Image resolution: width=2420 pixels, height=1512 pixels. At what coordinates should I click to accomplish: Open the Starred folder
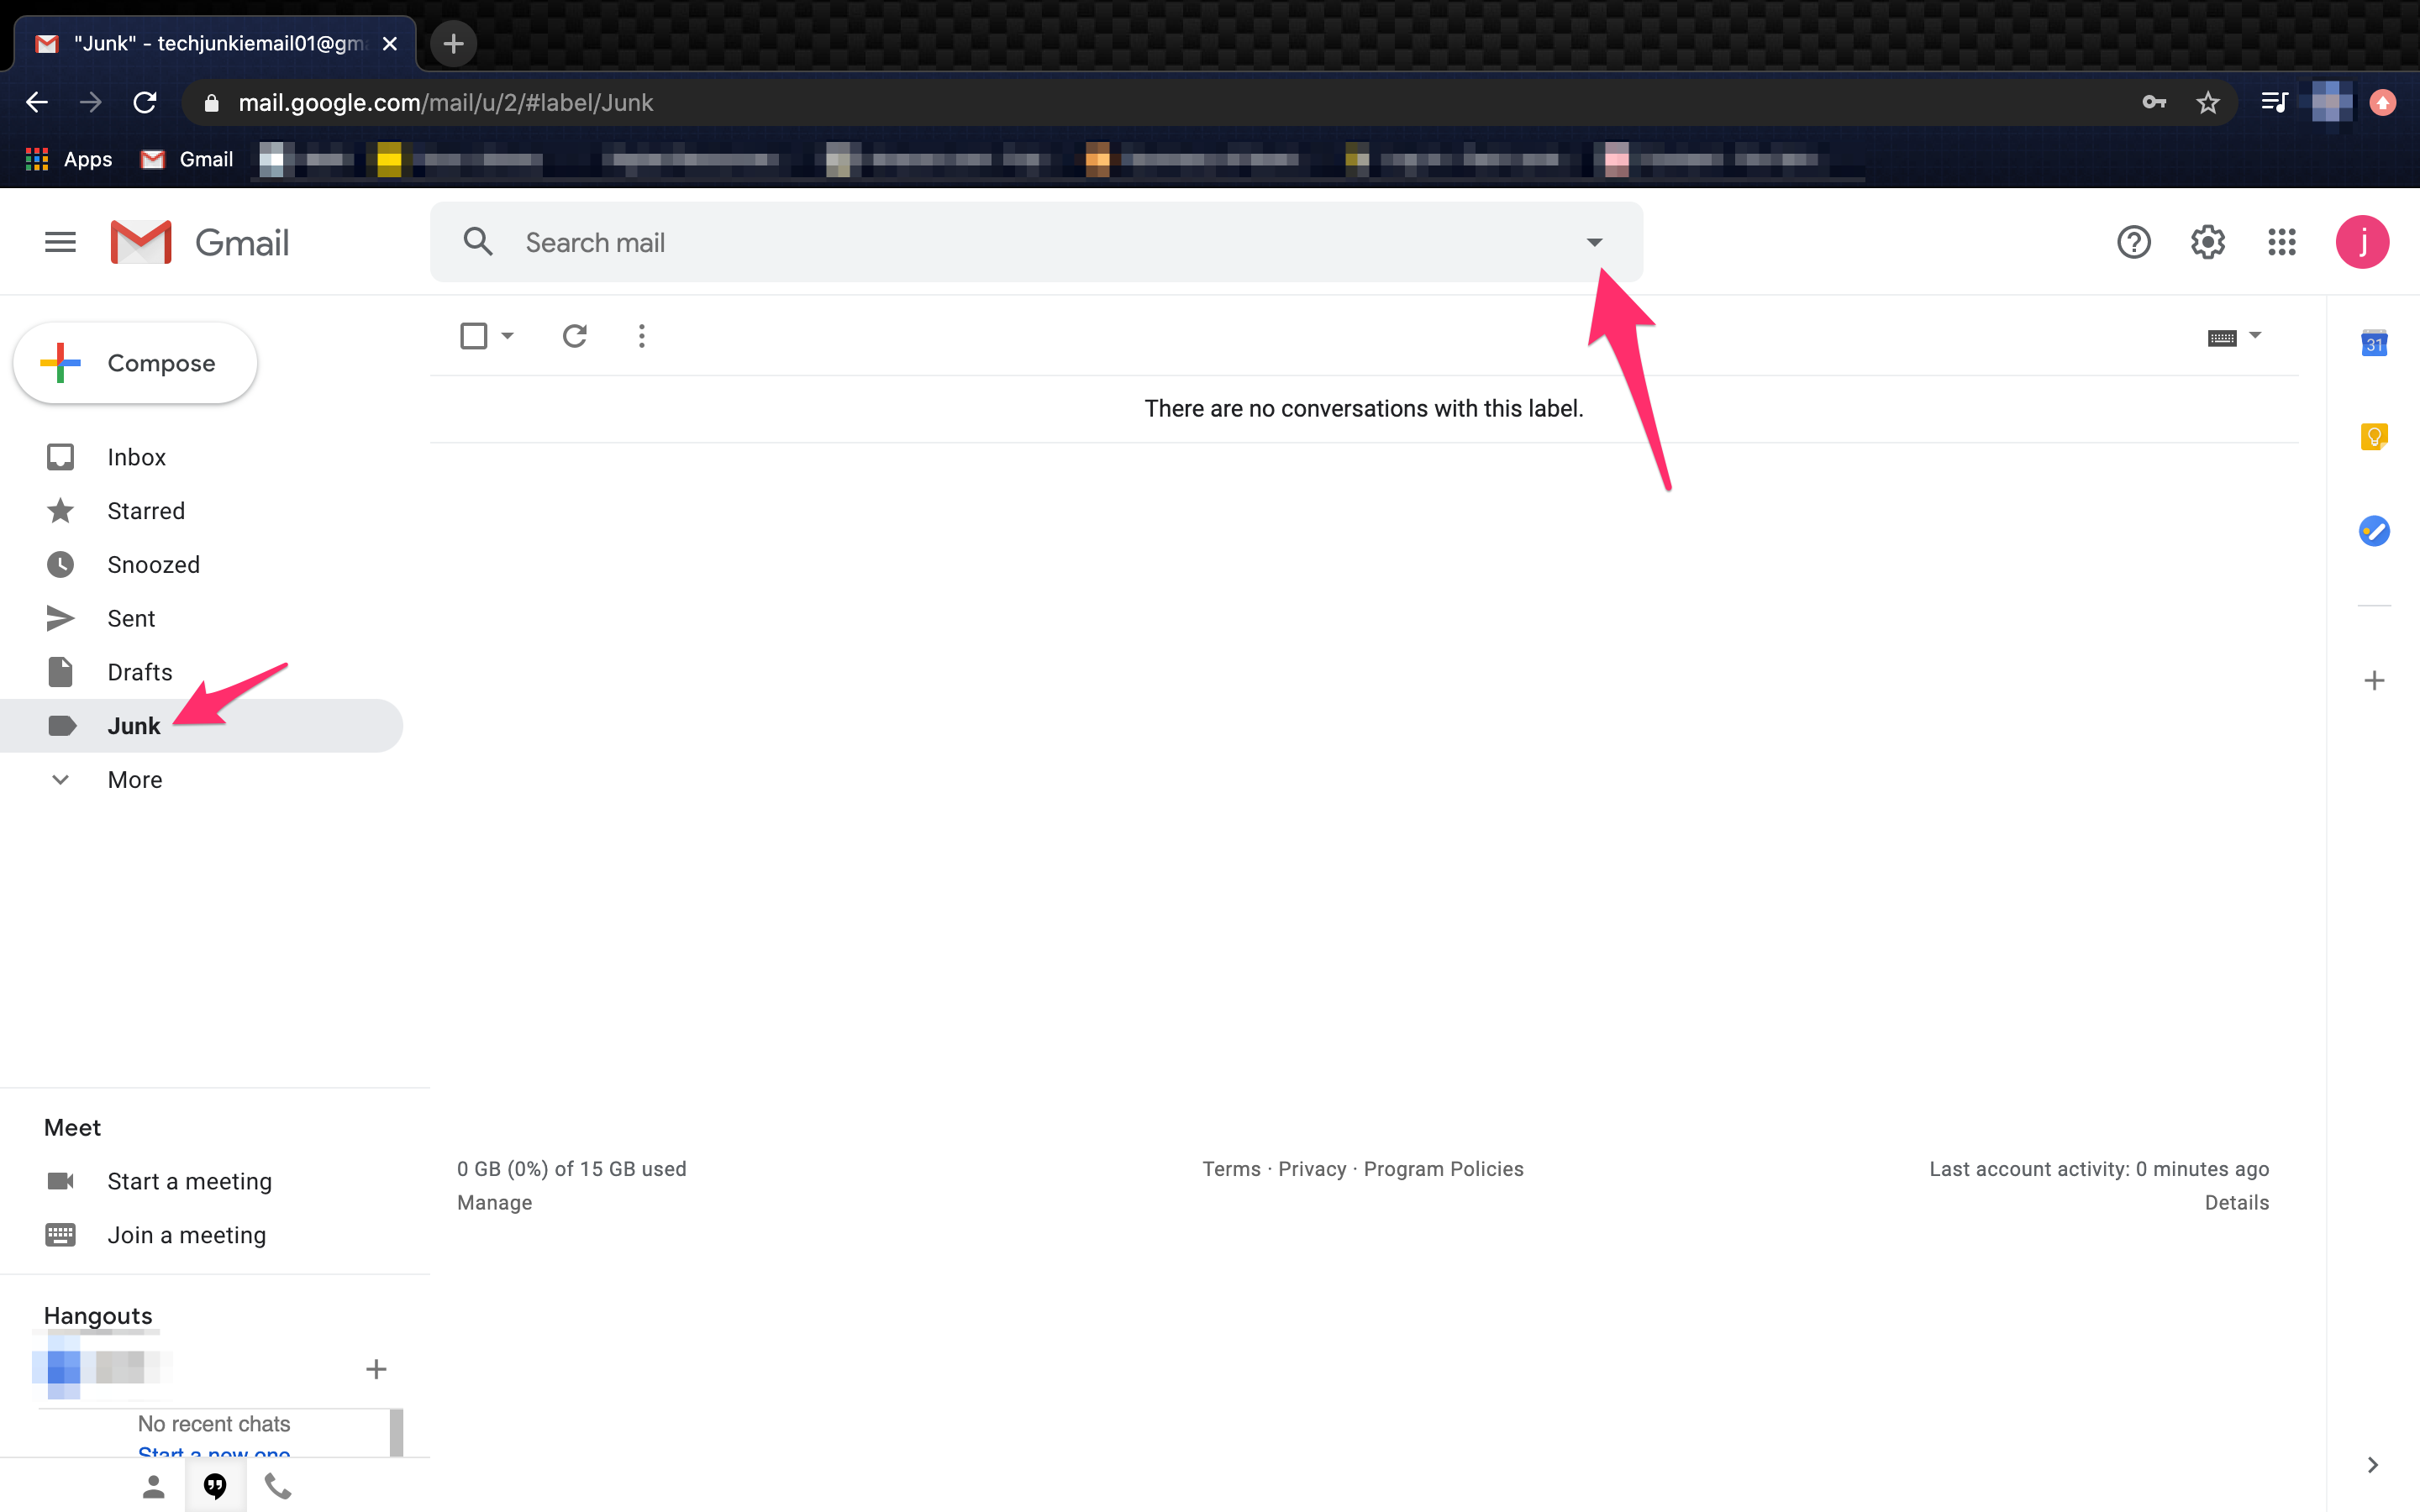(x=146, y=511)
